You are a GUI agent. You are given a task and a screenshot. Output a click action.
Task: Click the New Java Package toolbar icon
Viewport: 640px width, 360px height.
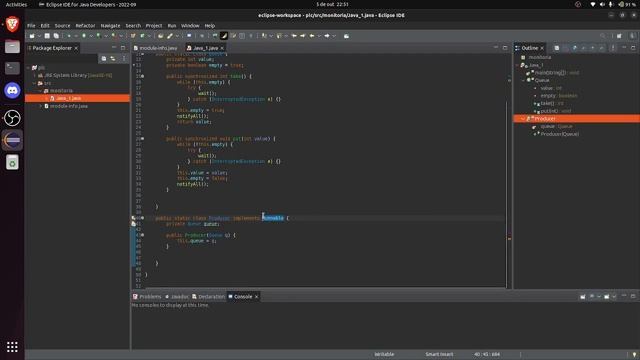[x=133, y=36]
